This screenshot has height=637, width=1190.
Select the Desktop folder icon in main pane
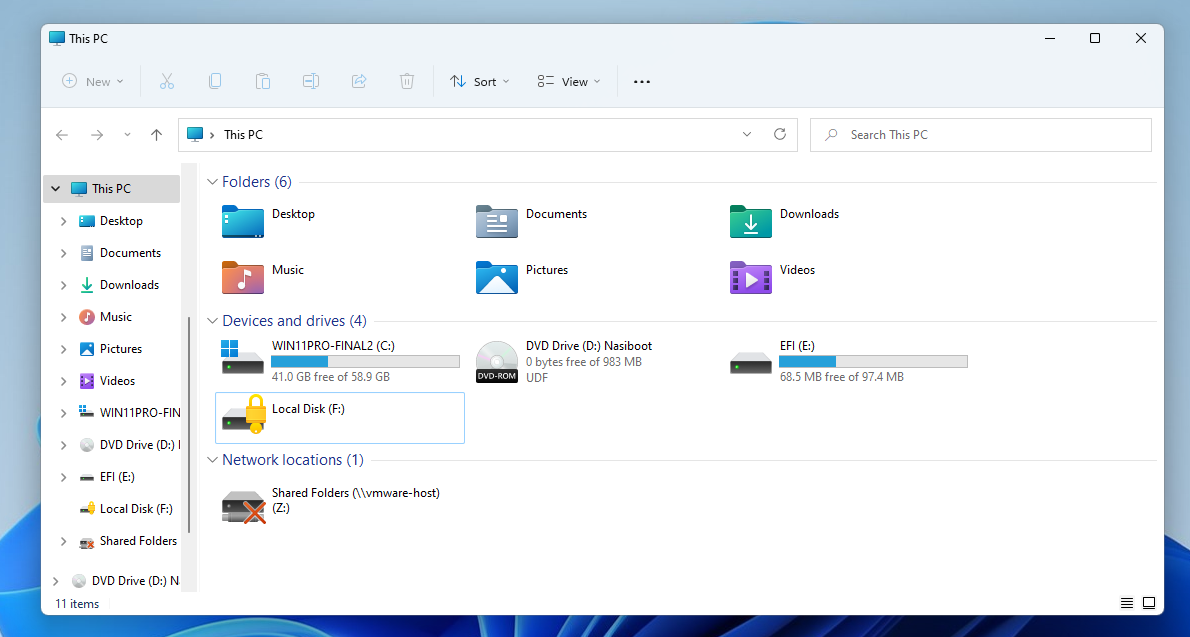pos(243,222)
